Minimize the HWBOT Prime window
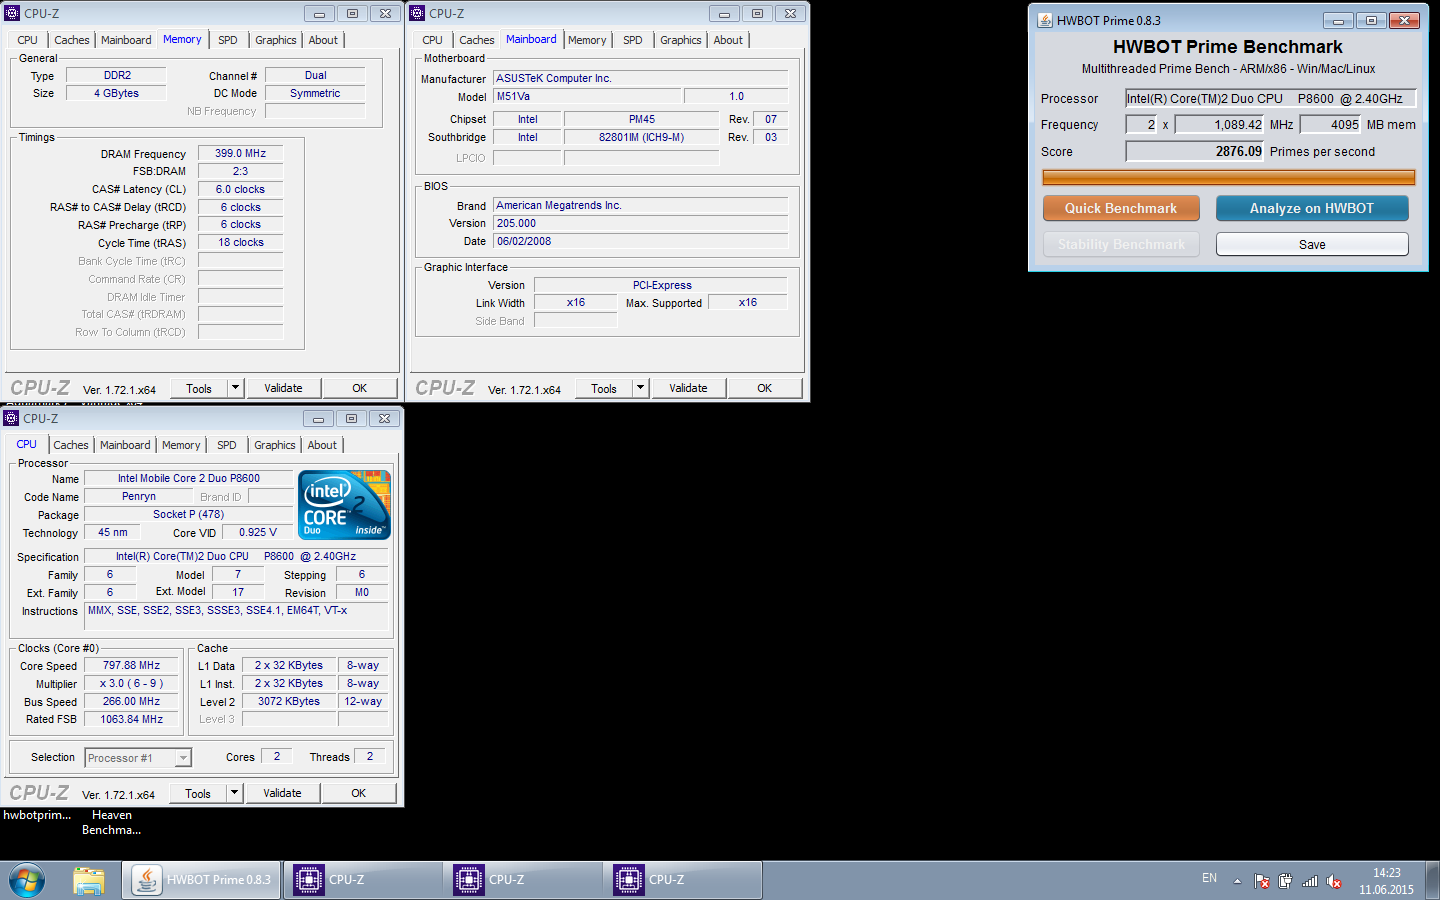The height and width of the screenshot is (900, 1440). pyautogui.click(x=1338, y=20)
